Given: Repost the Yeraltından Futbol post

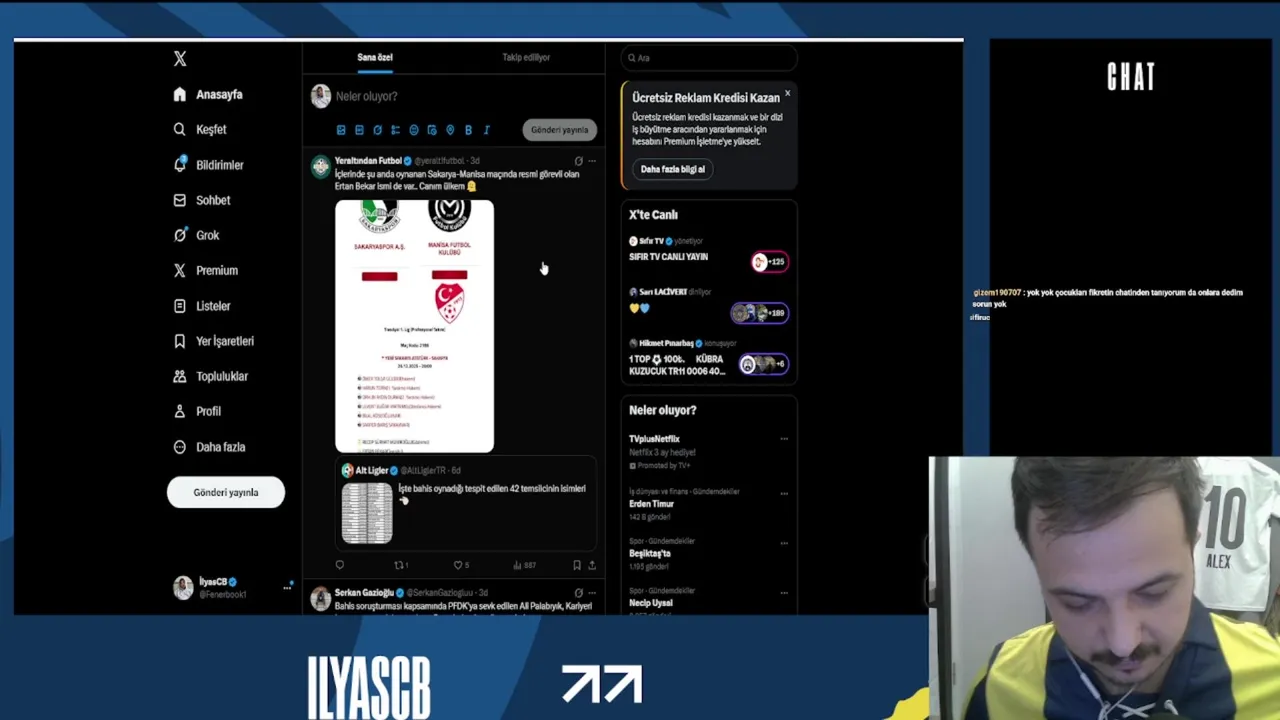Looking at the screenshot, I should coord(401,565).
